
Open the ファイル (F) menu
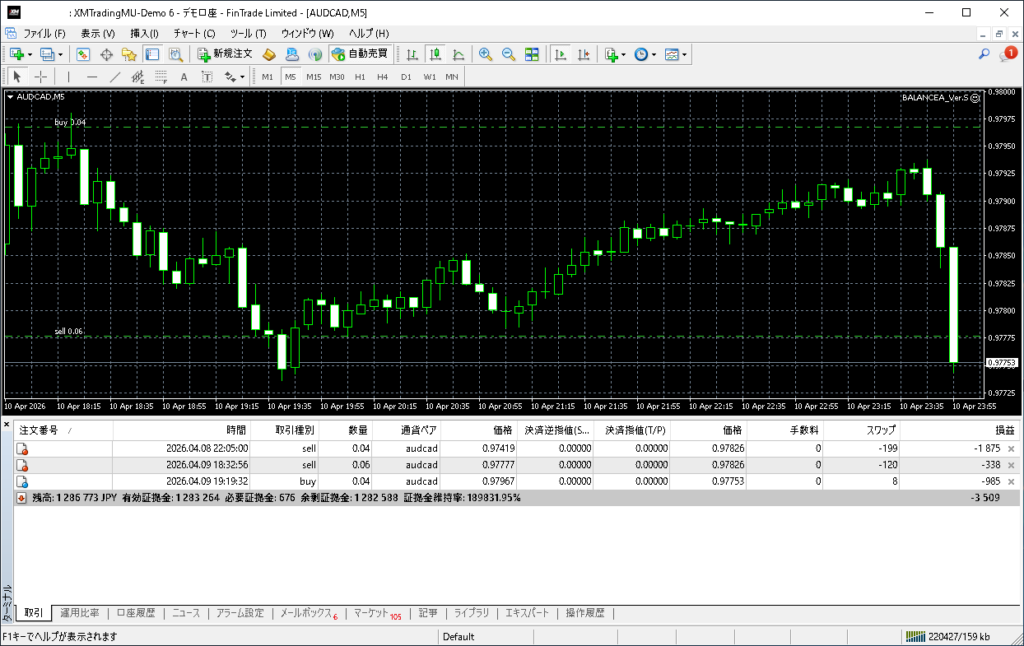pos(43,33)
